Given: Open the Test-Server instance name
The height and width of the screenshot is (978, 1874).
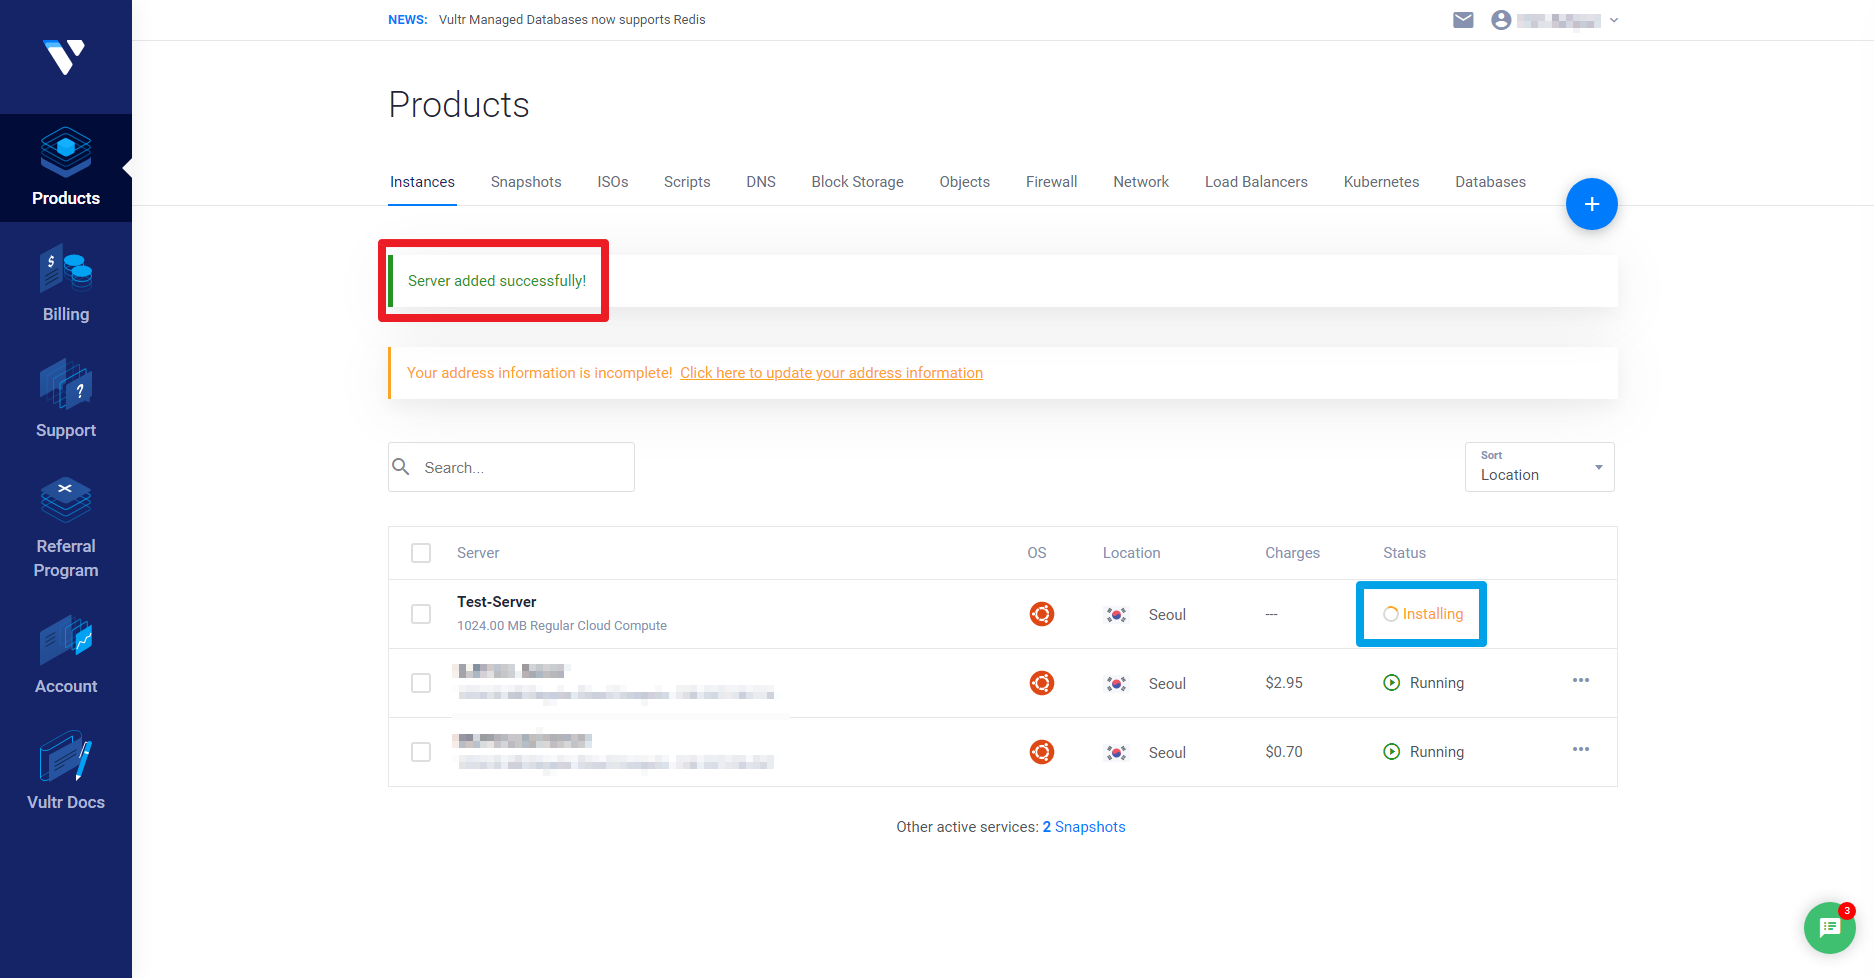Looking at the screenshot, I should pos(497,602).
